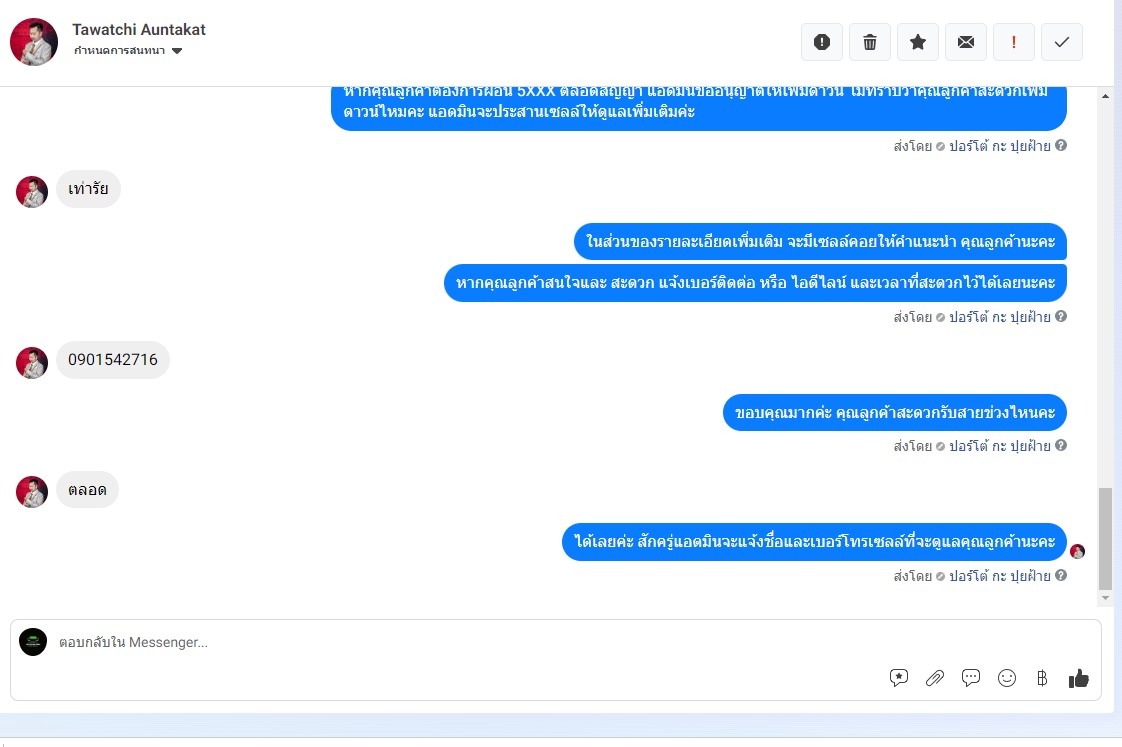Select the 0901542716 phone number message
This screenshot has height=747, width=1122.
click(x=113, y=360)
